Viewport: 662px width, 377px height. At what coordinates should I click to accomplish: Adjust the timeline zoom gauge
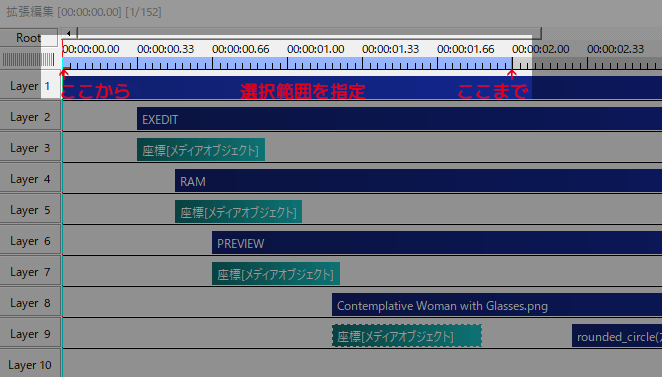[x=29, y=60]
